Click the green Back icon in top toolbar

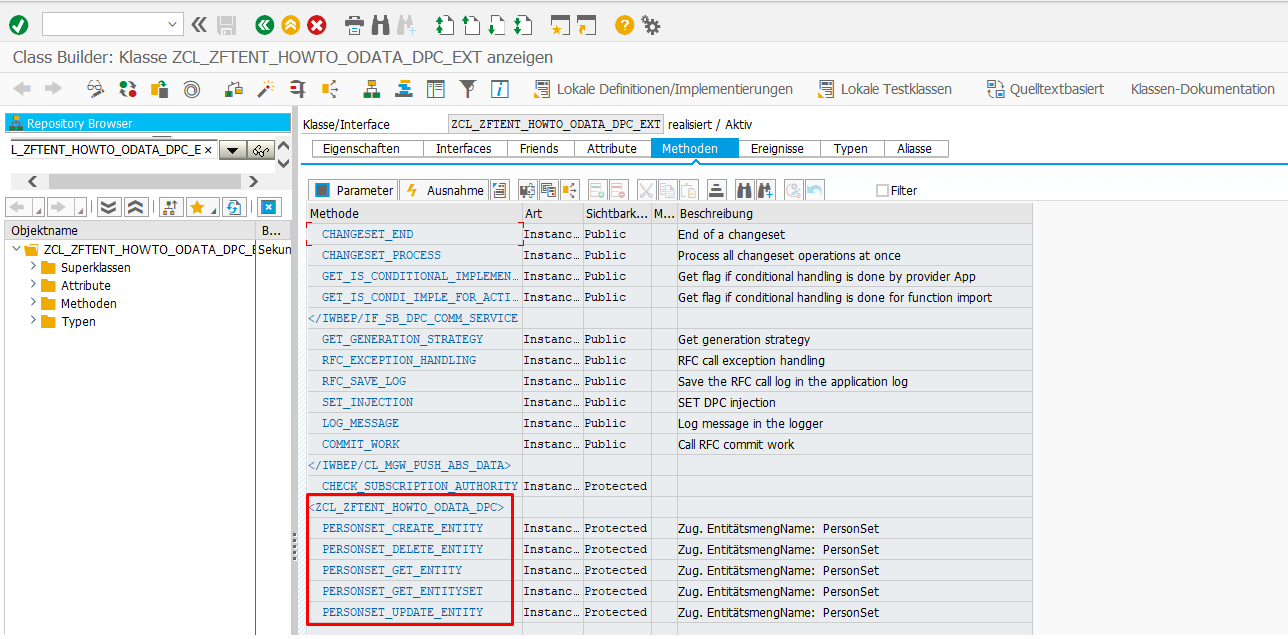pos(264,25)
